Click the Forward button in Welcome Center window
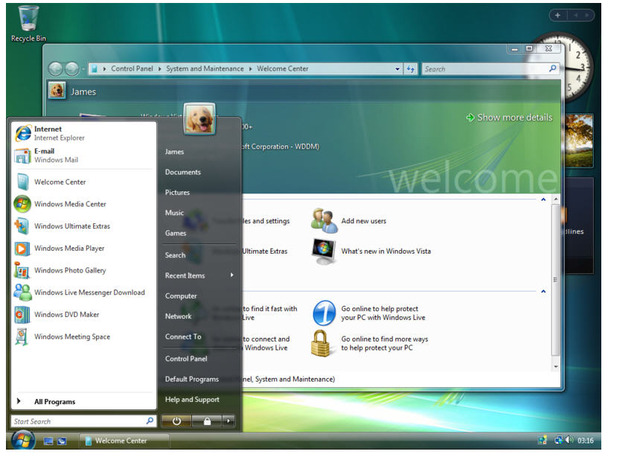 pyautogui.click(x=72, y=69)
